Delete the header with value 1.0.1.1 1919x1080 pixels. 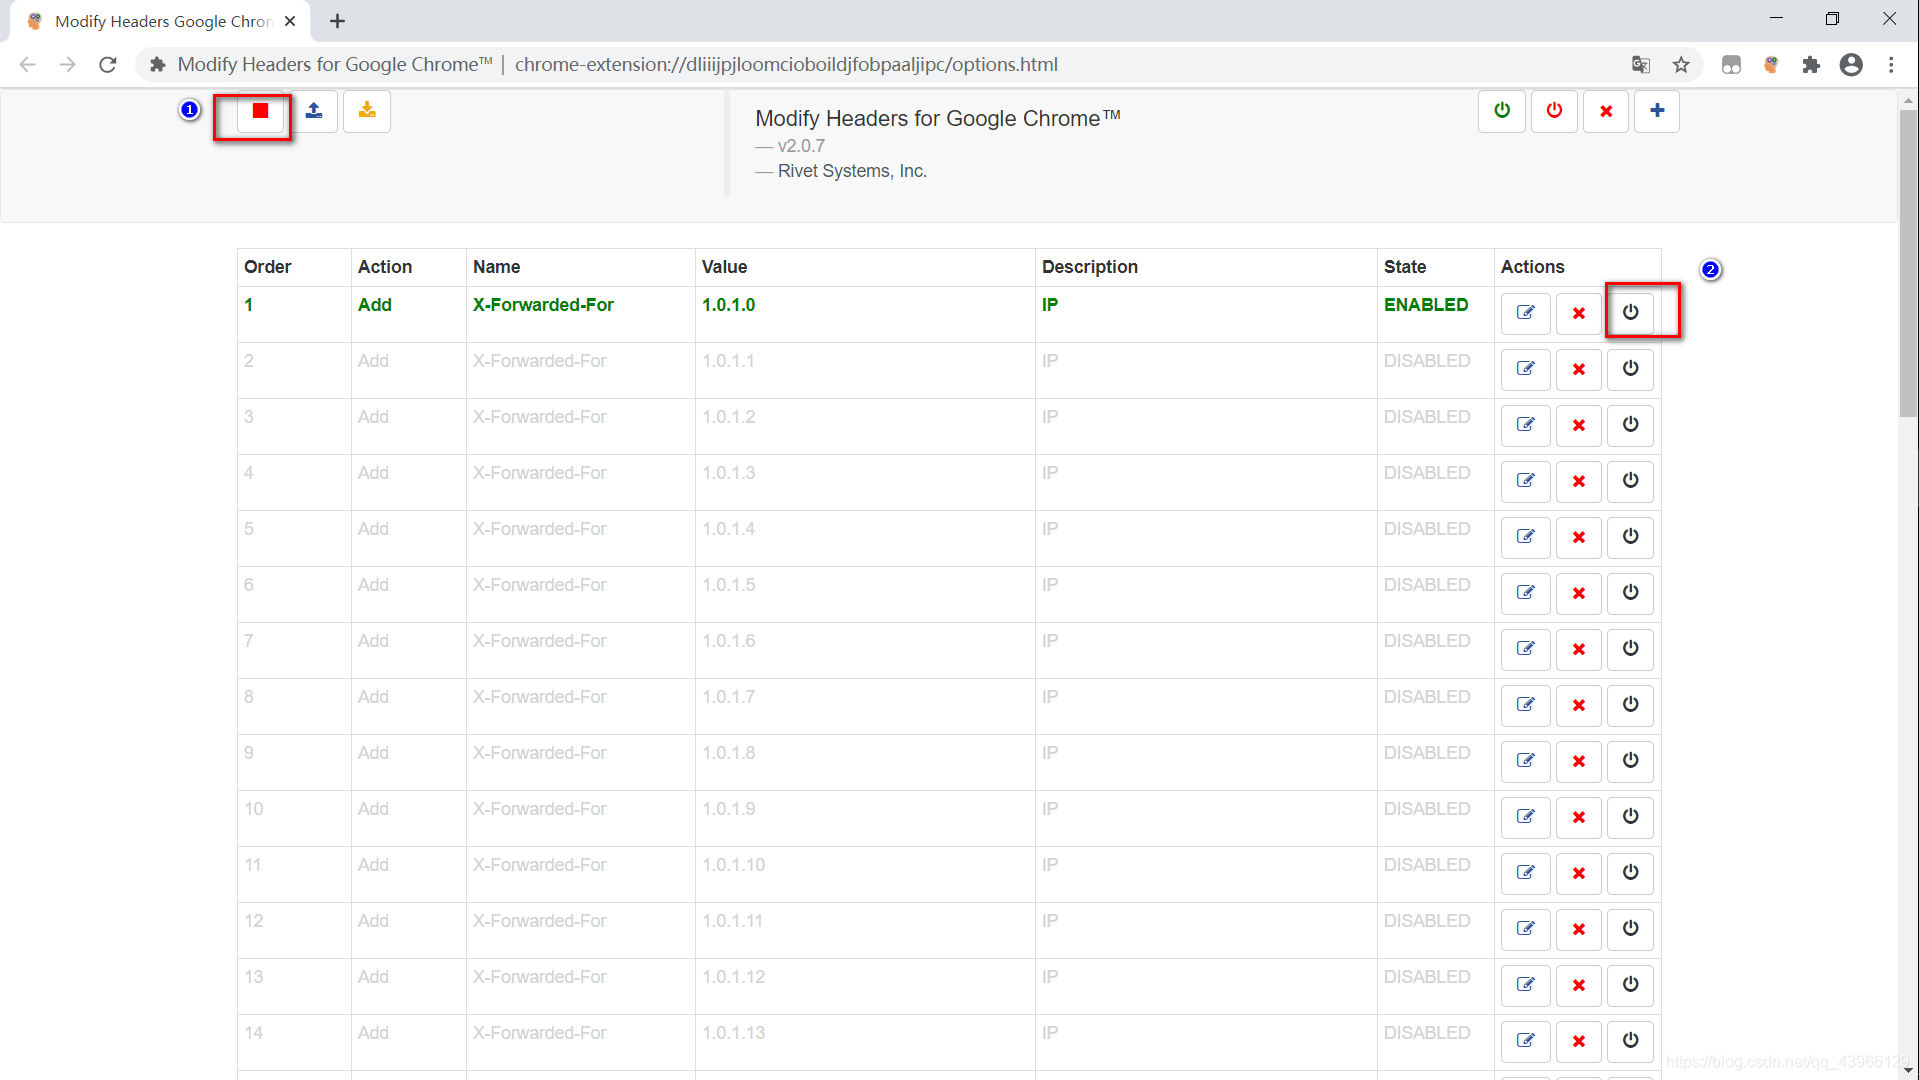(x=1579, y=369)
